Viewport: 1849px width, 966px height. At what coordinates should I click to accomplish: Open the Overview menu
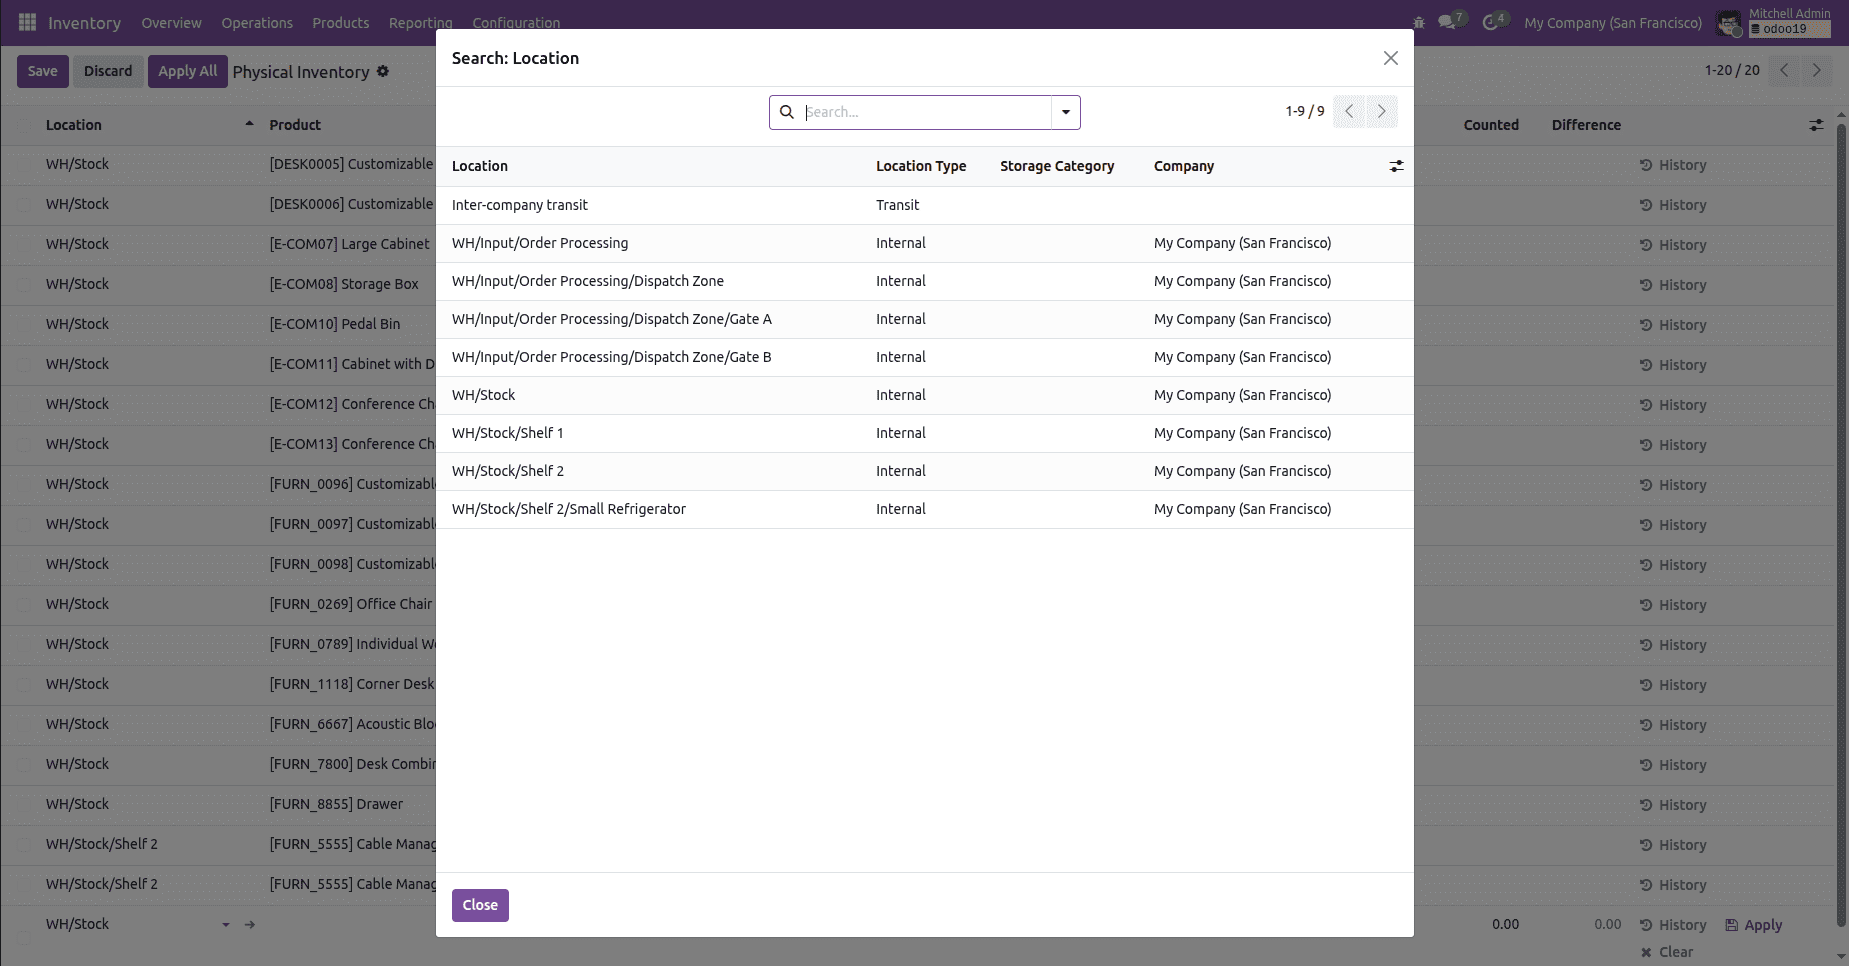click(171, 23)
